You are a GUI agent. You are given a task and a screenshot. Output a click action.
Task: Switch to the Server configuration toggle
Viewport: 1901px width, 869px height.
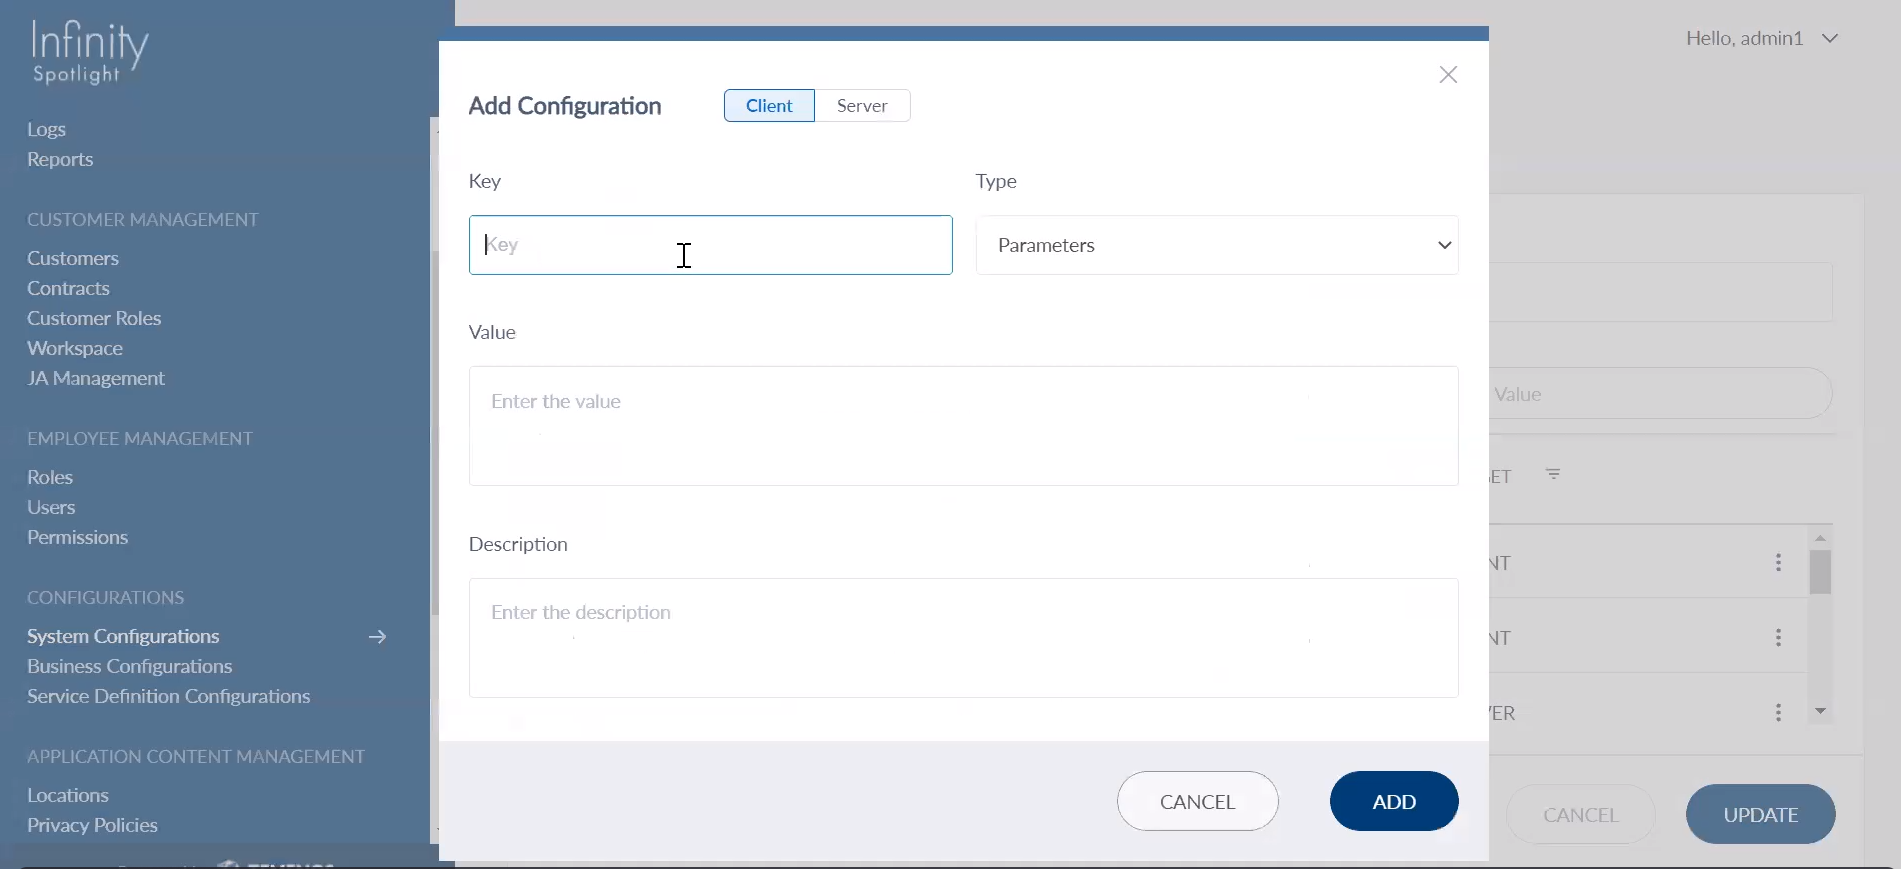pyautogui.click(x=861, y=106)
